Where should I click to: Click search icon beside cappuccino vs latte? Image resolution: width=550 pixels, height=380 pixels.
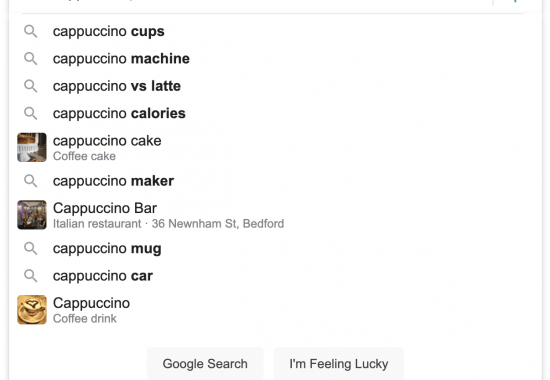click(x=31, y=86)
